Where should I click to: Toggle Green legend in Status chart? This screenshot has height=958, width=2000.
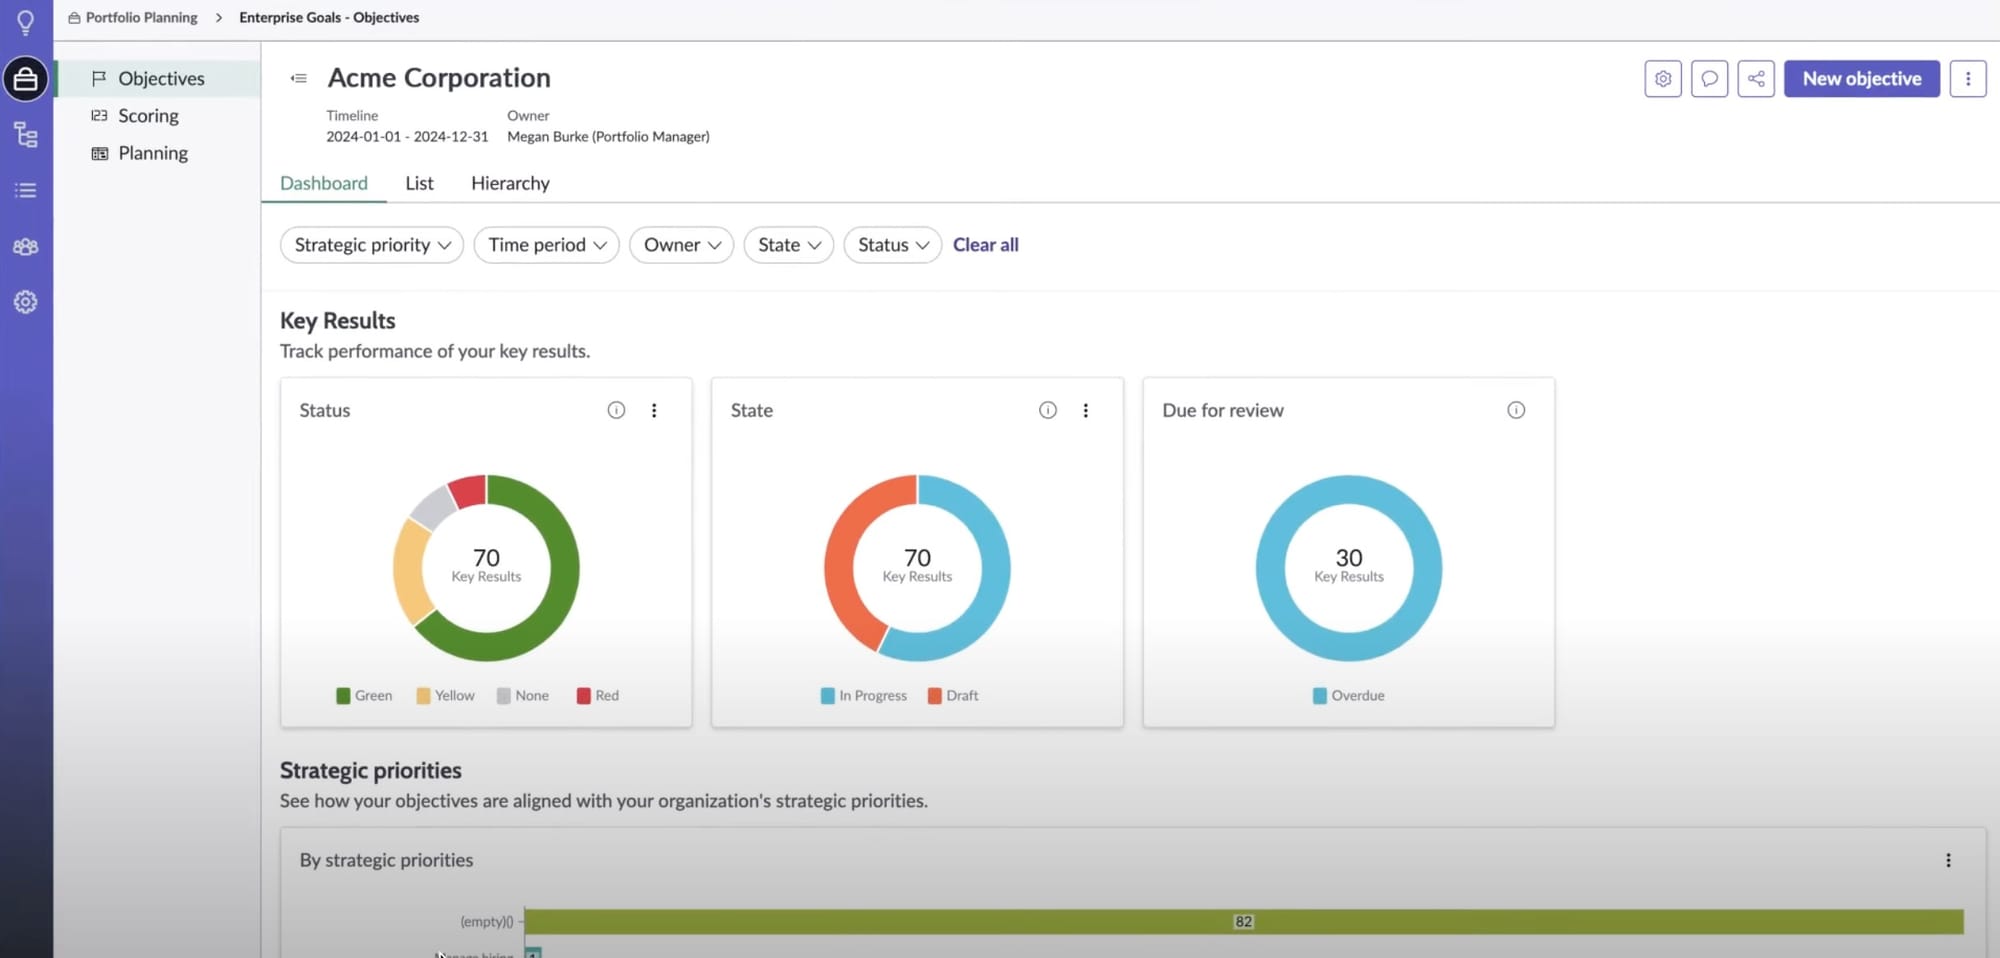tap(364, 696)
